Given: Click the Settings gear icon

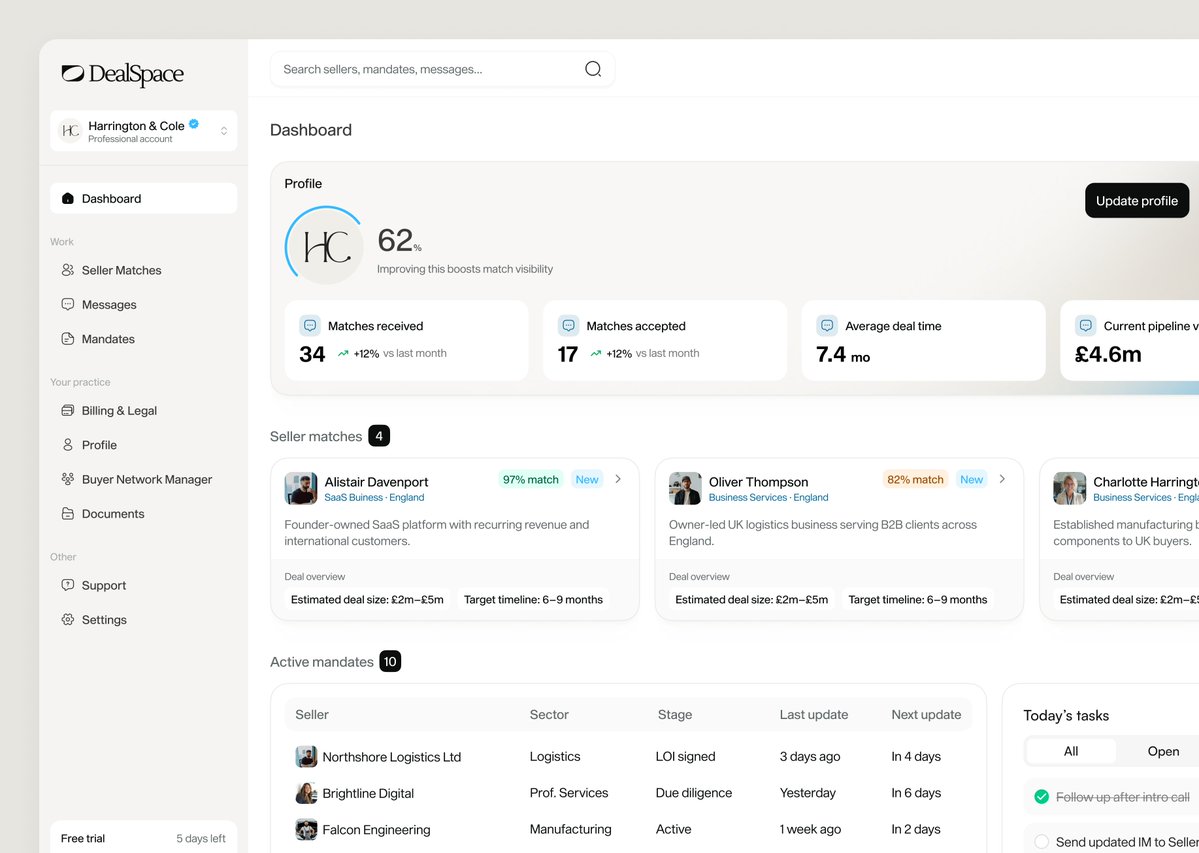Looking at the screenshot, I should (67, 620).
